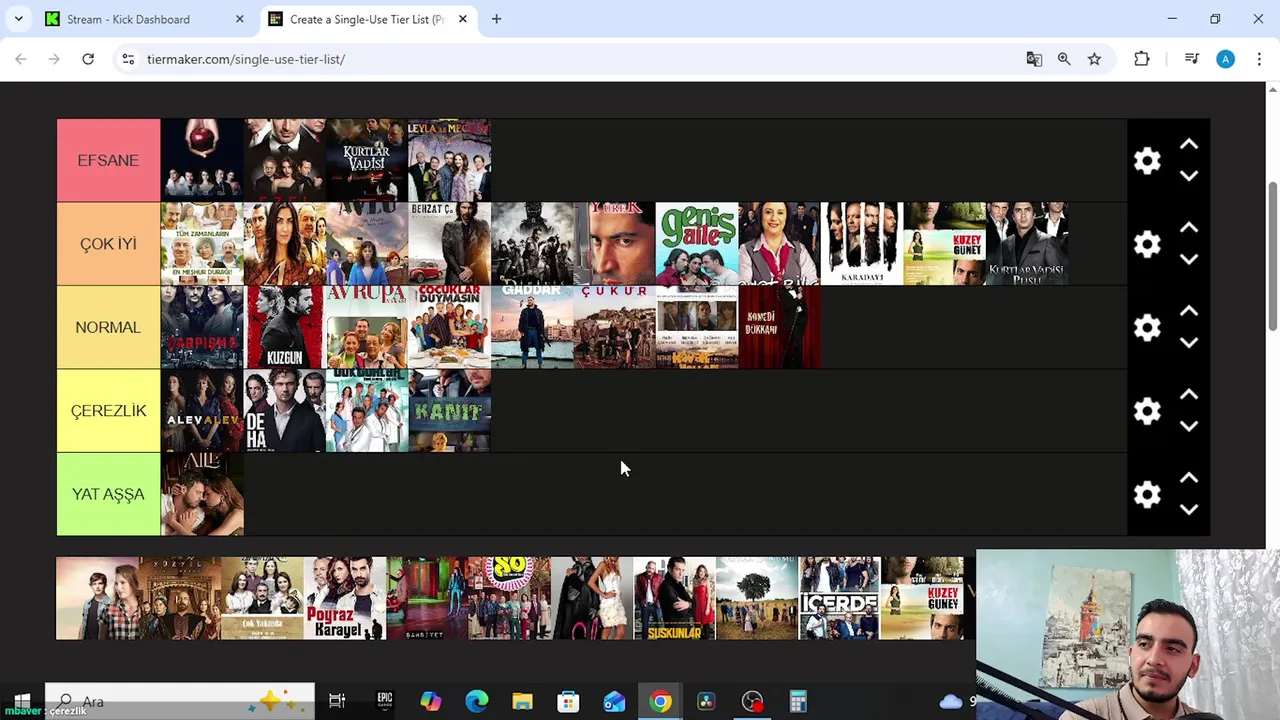Move EFSANE tier down with arrow

(x=1188, y=176)
